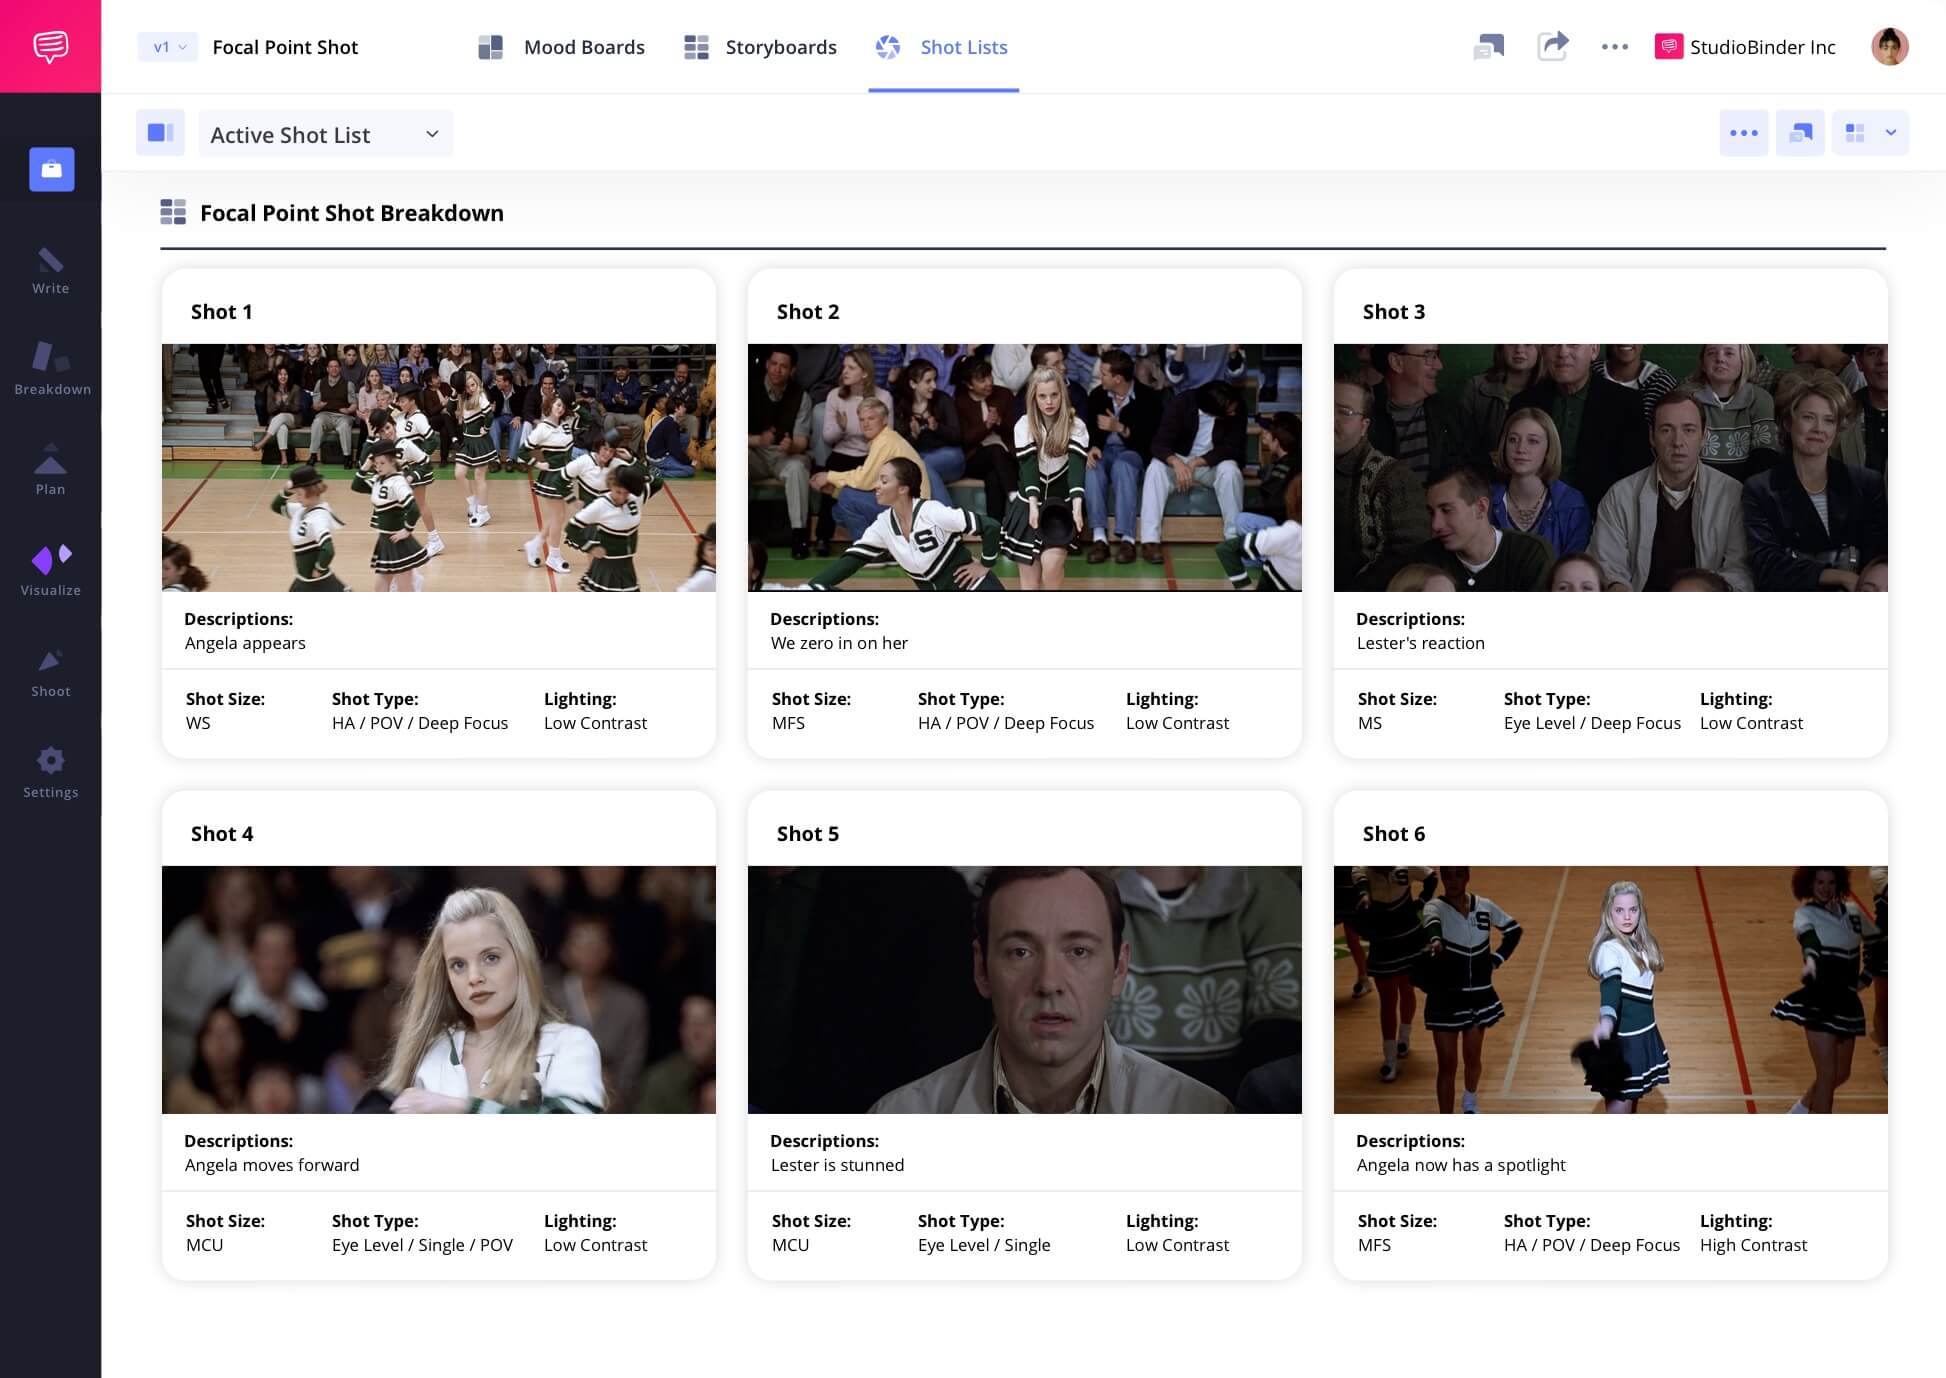Open Shot 5's still image of Lester
Image resolution: width=1946 pixels, height=1378 pixels.
pyautogui.click(x=1024, y=989)
